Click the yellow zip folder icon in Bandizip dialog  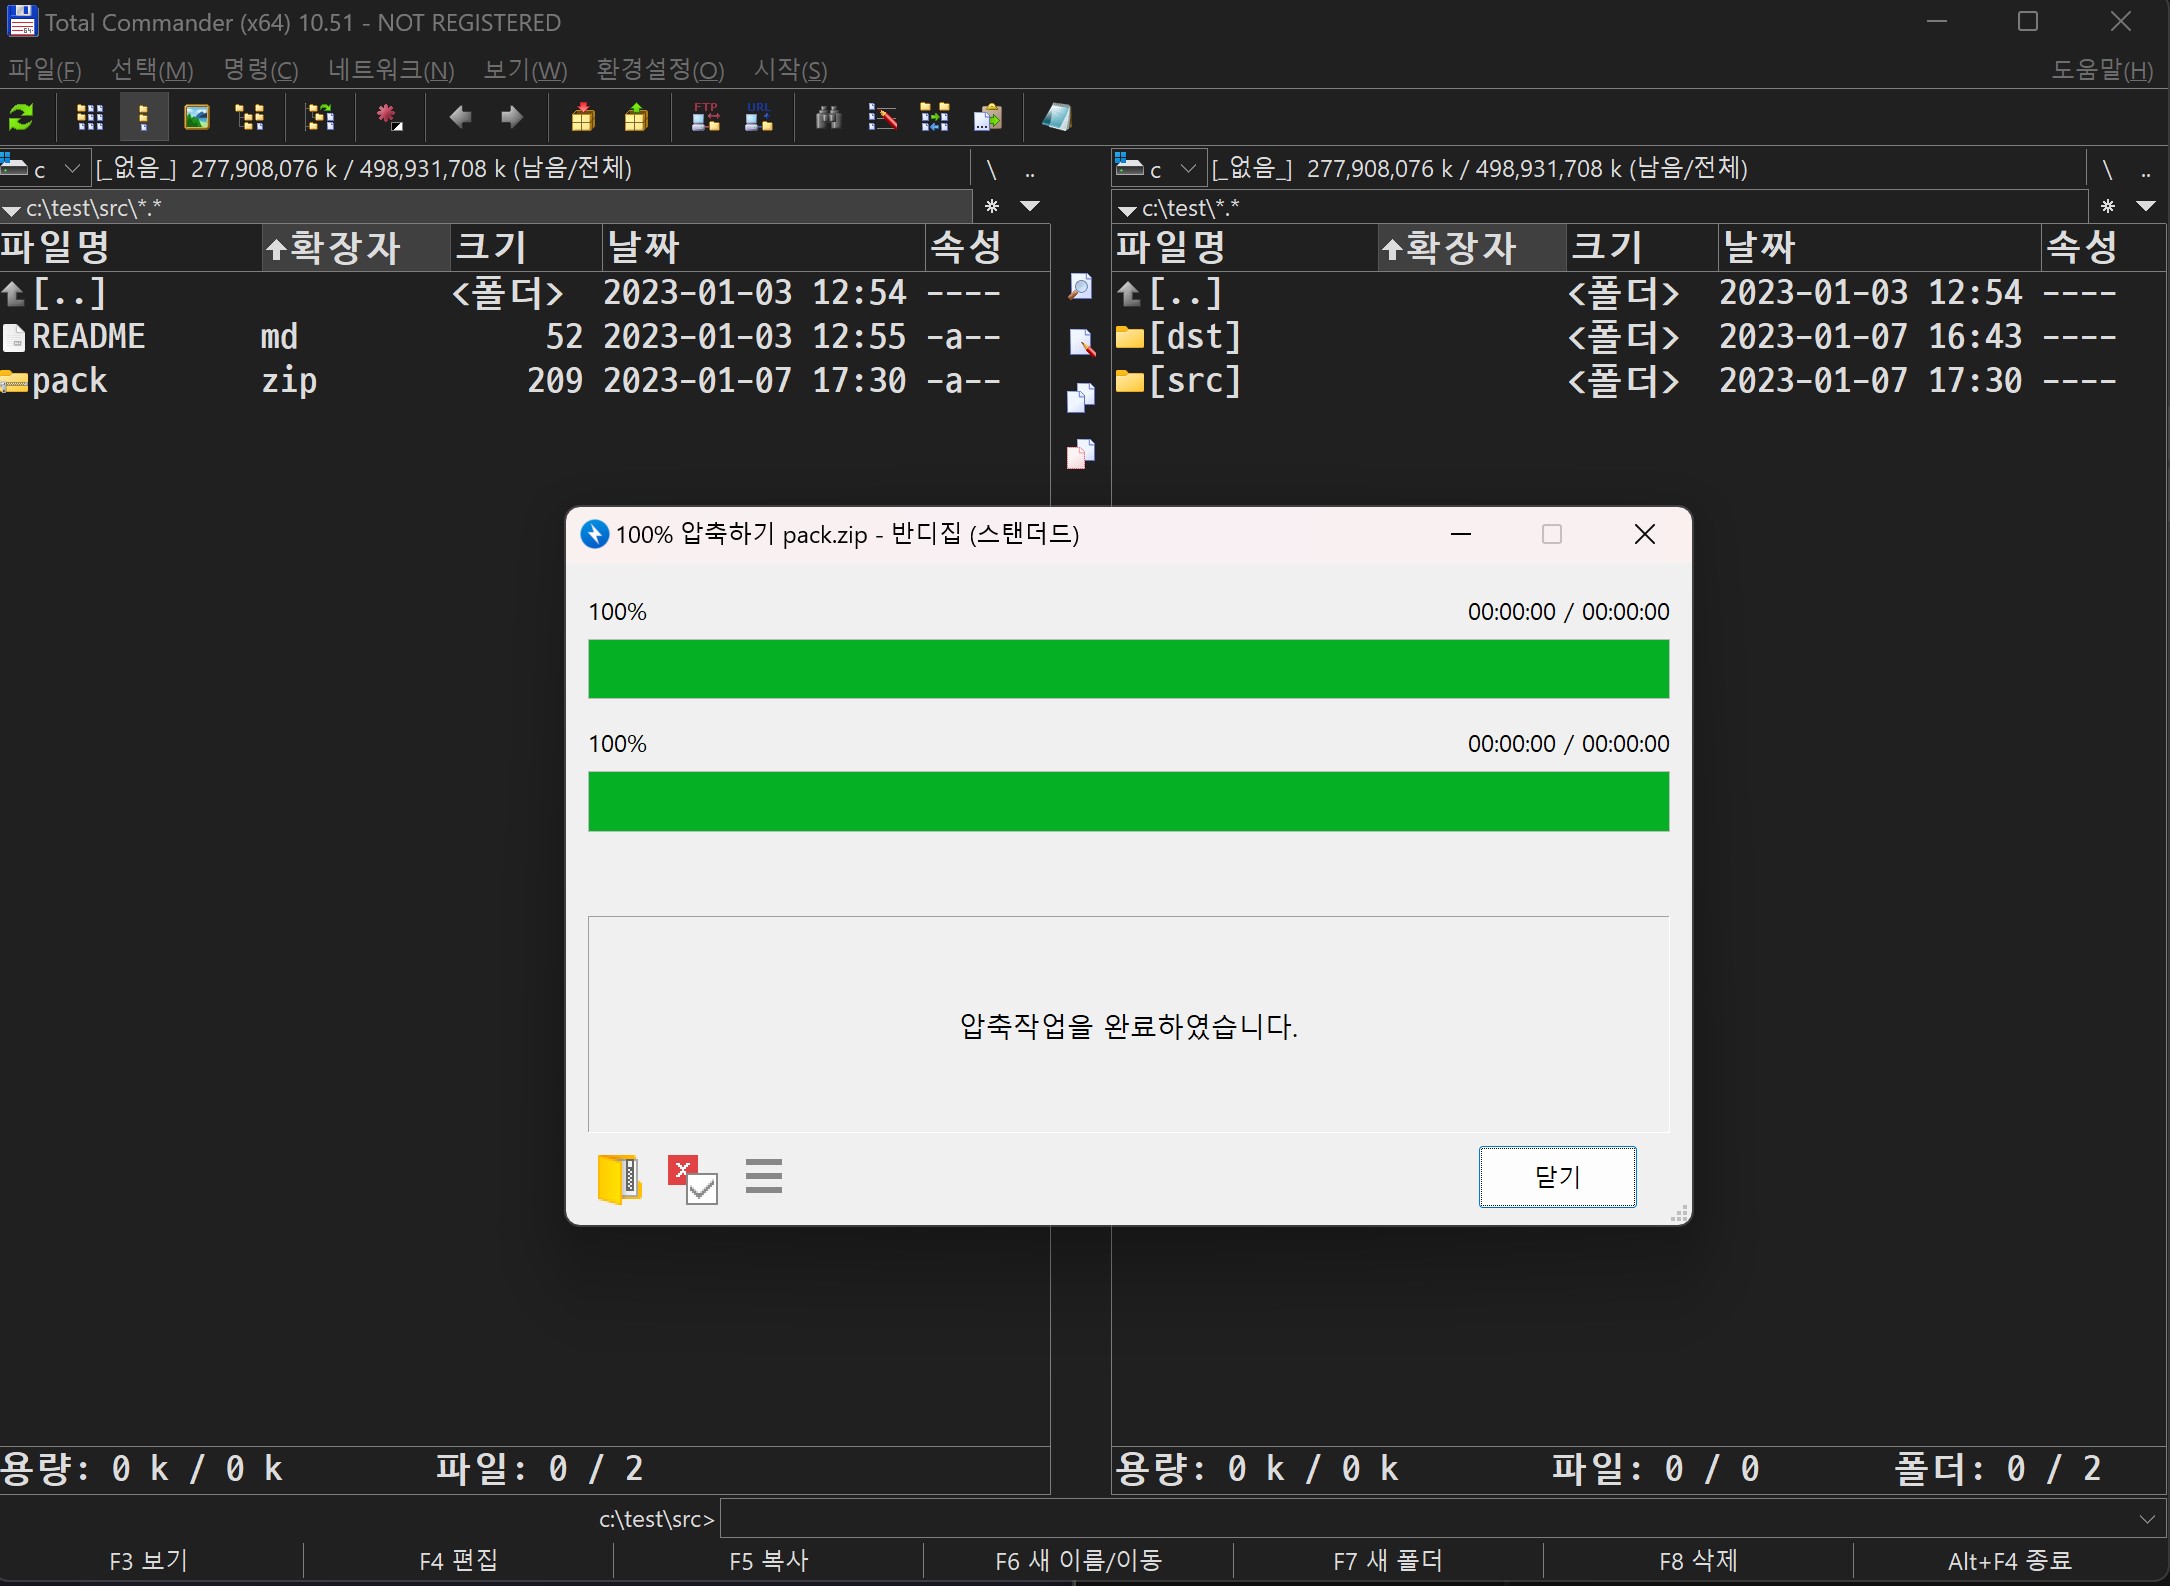click(619, 1178)
